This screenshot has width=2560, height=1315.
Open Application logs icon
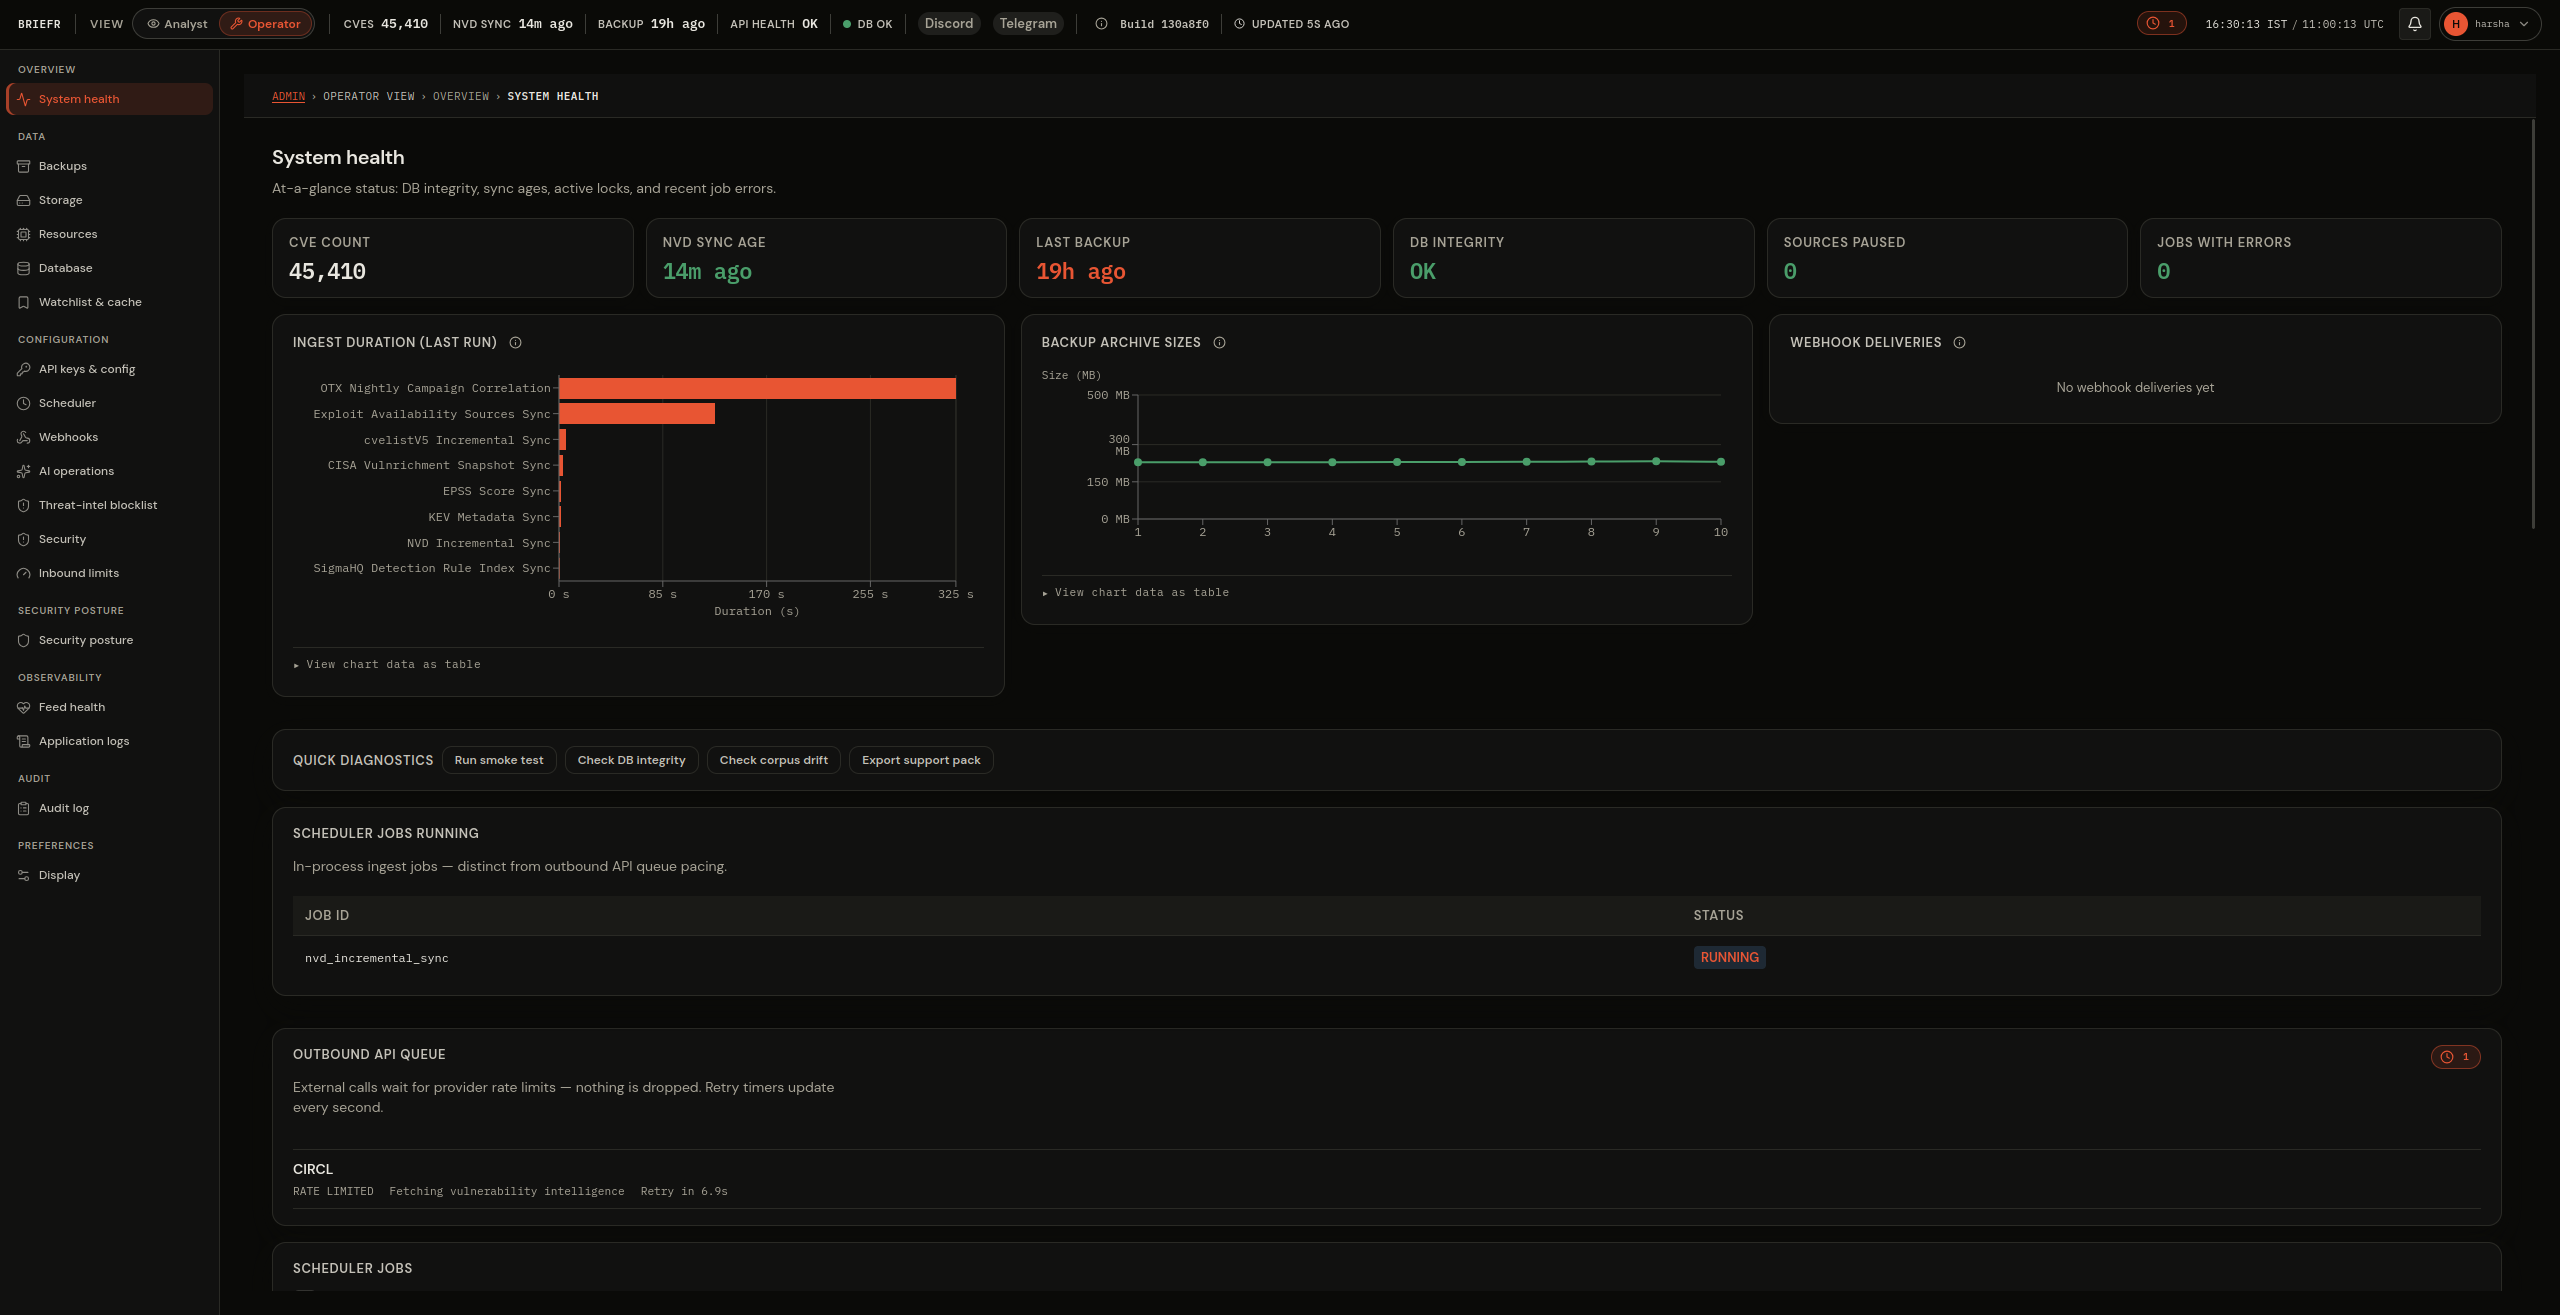24,741
